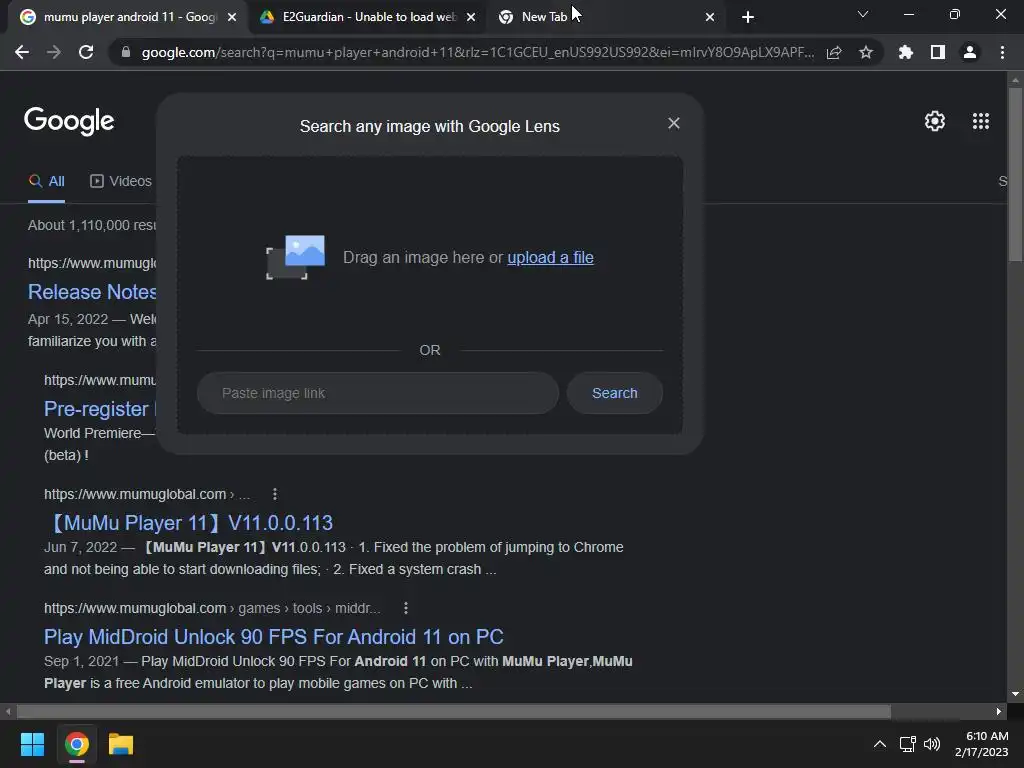Click the scroll down arrow of vertical scrollbar
Image resolution: width=1024 pixels, height=768 pixels.
[1015, 694]
